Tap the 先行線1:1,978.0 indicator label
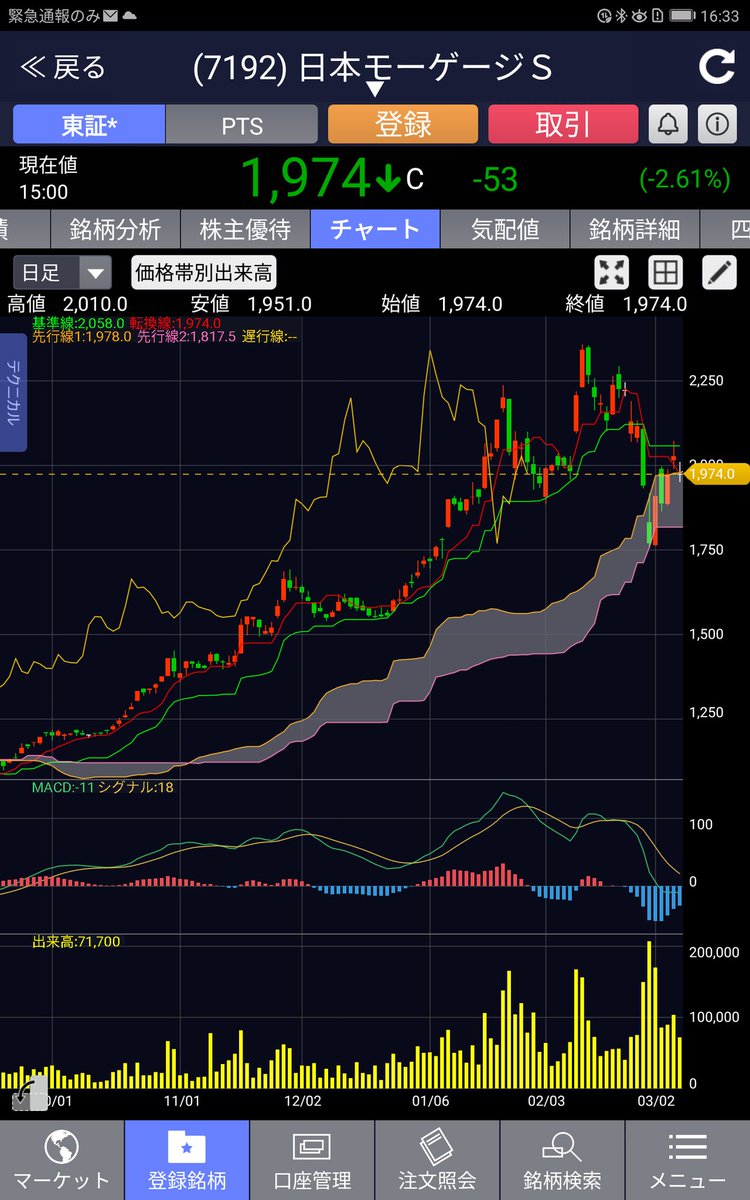 (x=82, y=337)
